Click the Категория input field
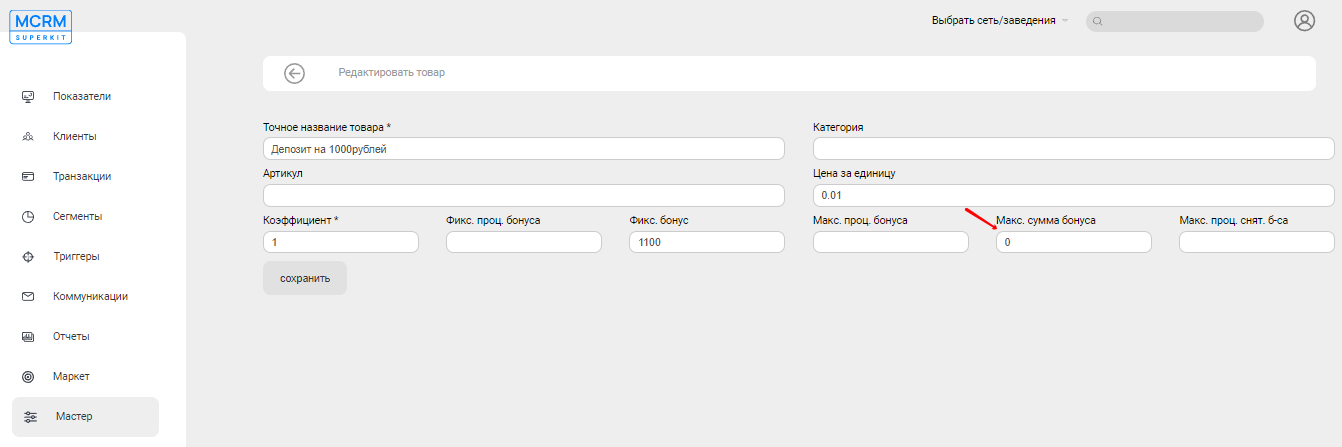The width and height of the screenshot is (1342, 447). [1074, 149]
